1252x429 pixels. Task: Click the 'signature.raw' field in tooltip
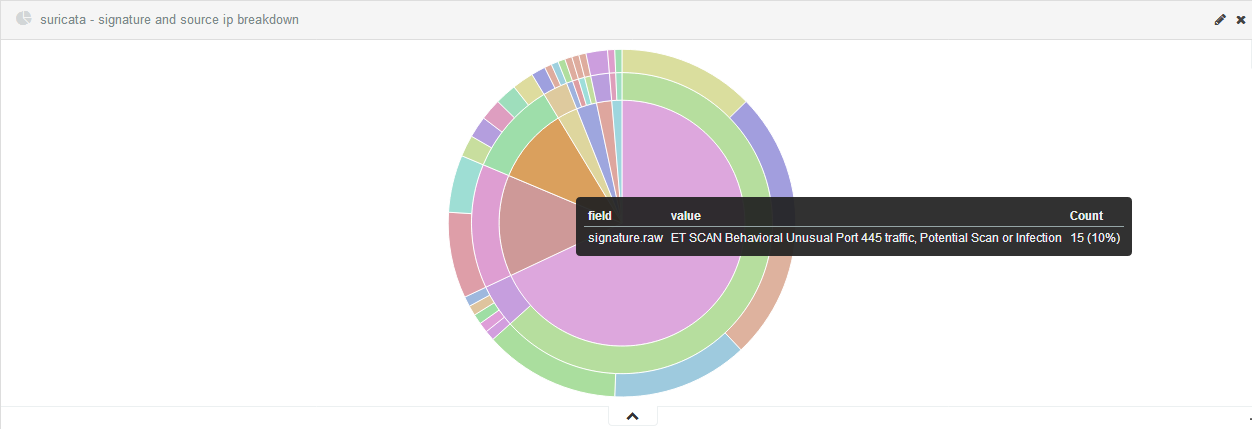point(625,238)
